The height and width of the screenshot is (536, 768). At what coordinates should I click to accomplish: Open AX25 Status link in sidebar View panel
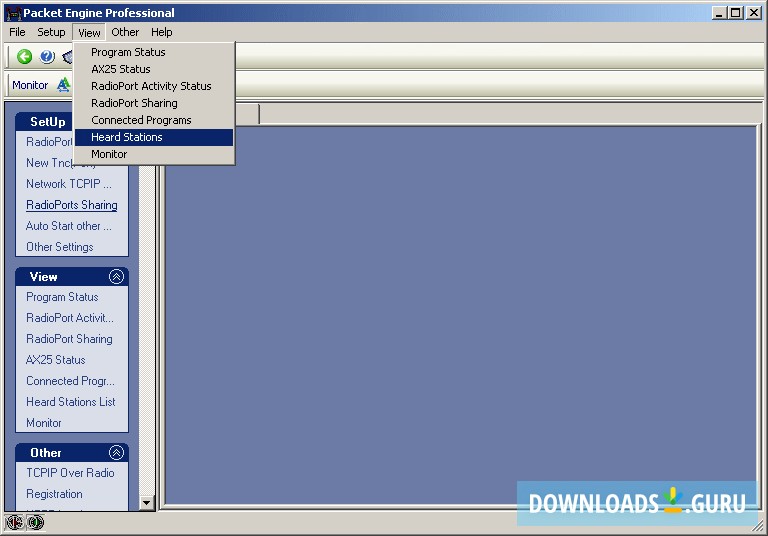click(55, 360)
